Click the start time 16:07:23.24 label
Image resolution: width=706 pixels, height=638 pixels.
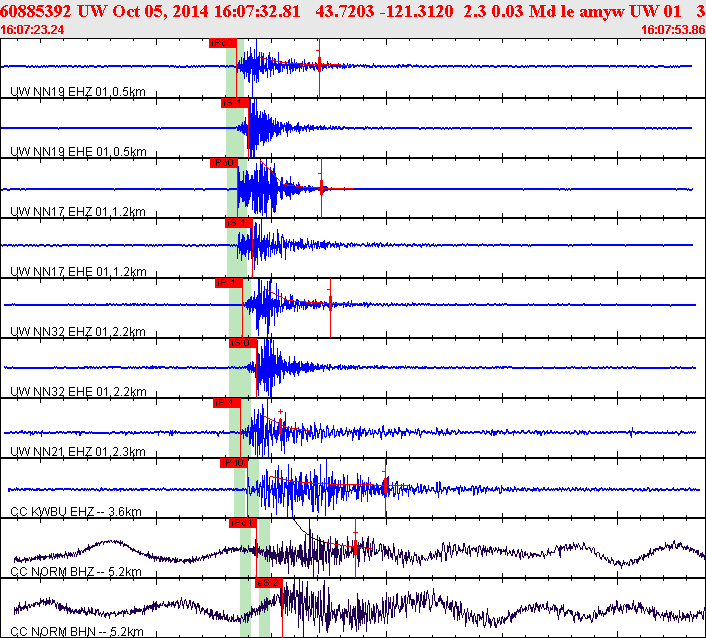click(x=33, y=30)
